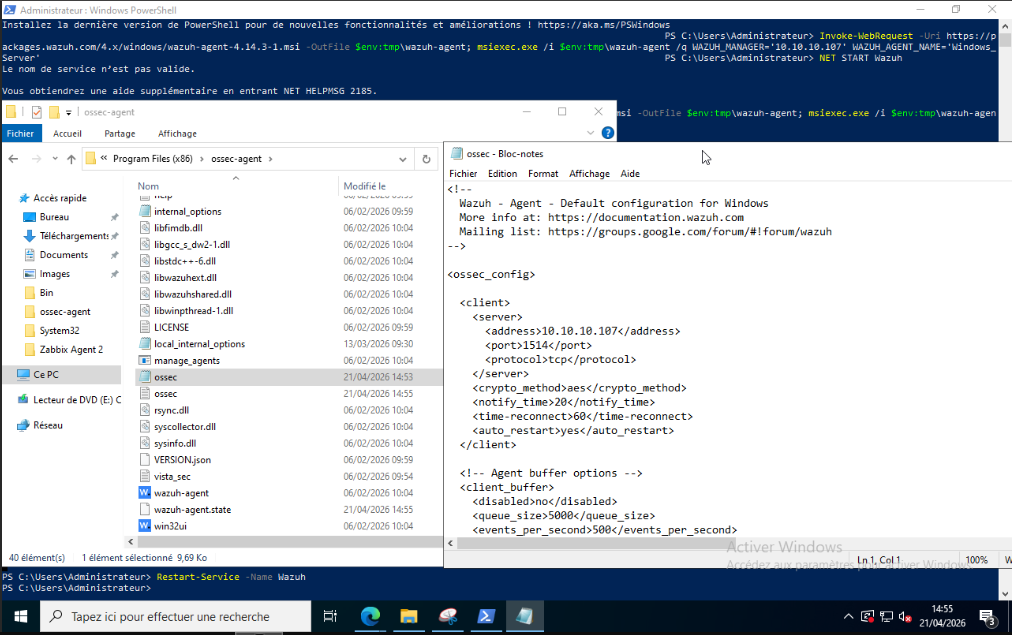Select VERSION.json file icon
1012x635 pixels.
click(x=145, y=459)
